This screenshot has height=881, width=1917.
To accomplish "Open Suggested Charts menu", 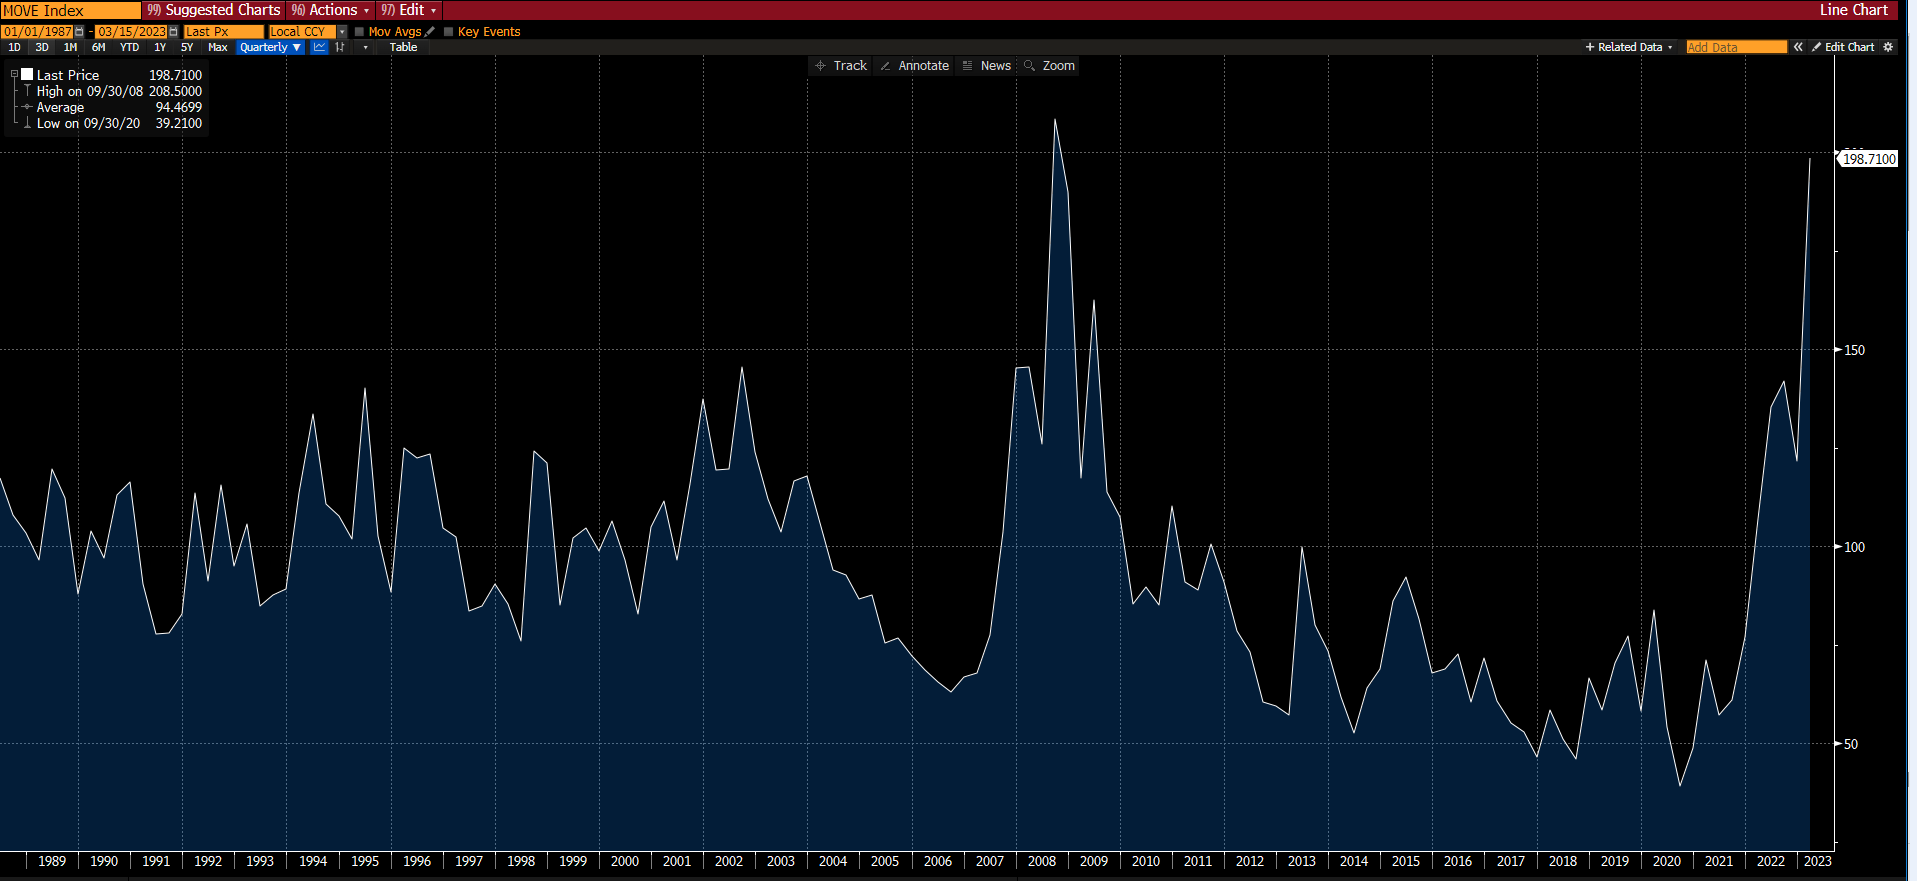I will 214,10.
